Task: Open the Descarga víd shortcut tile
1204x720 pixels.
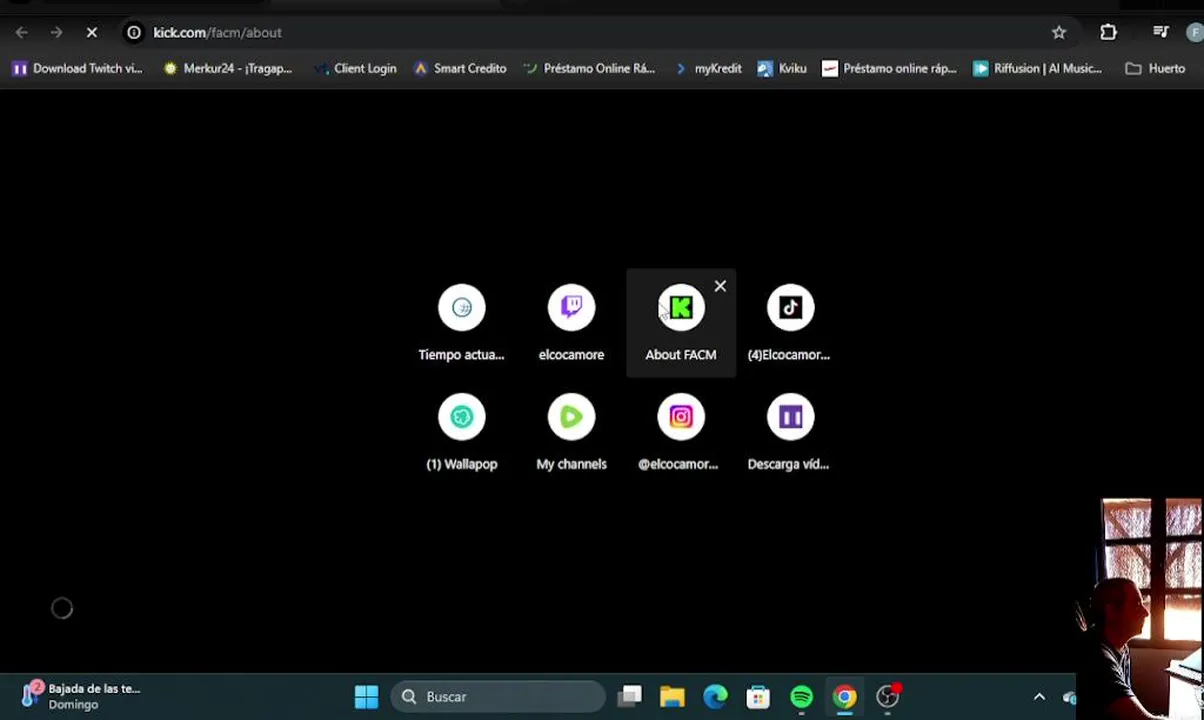Action: 790,433
